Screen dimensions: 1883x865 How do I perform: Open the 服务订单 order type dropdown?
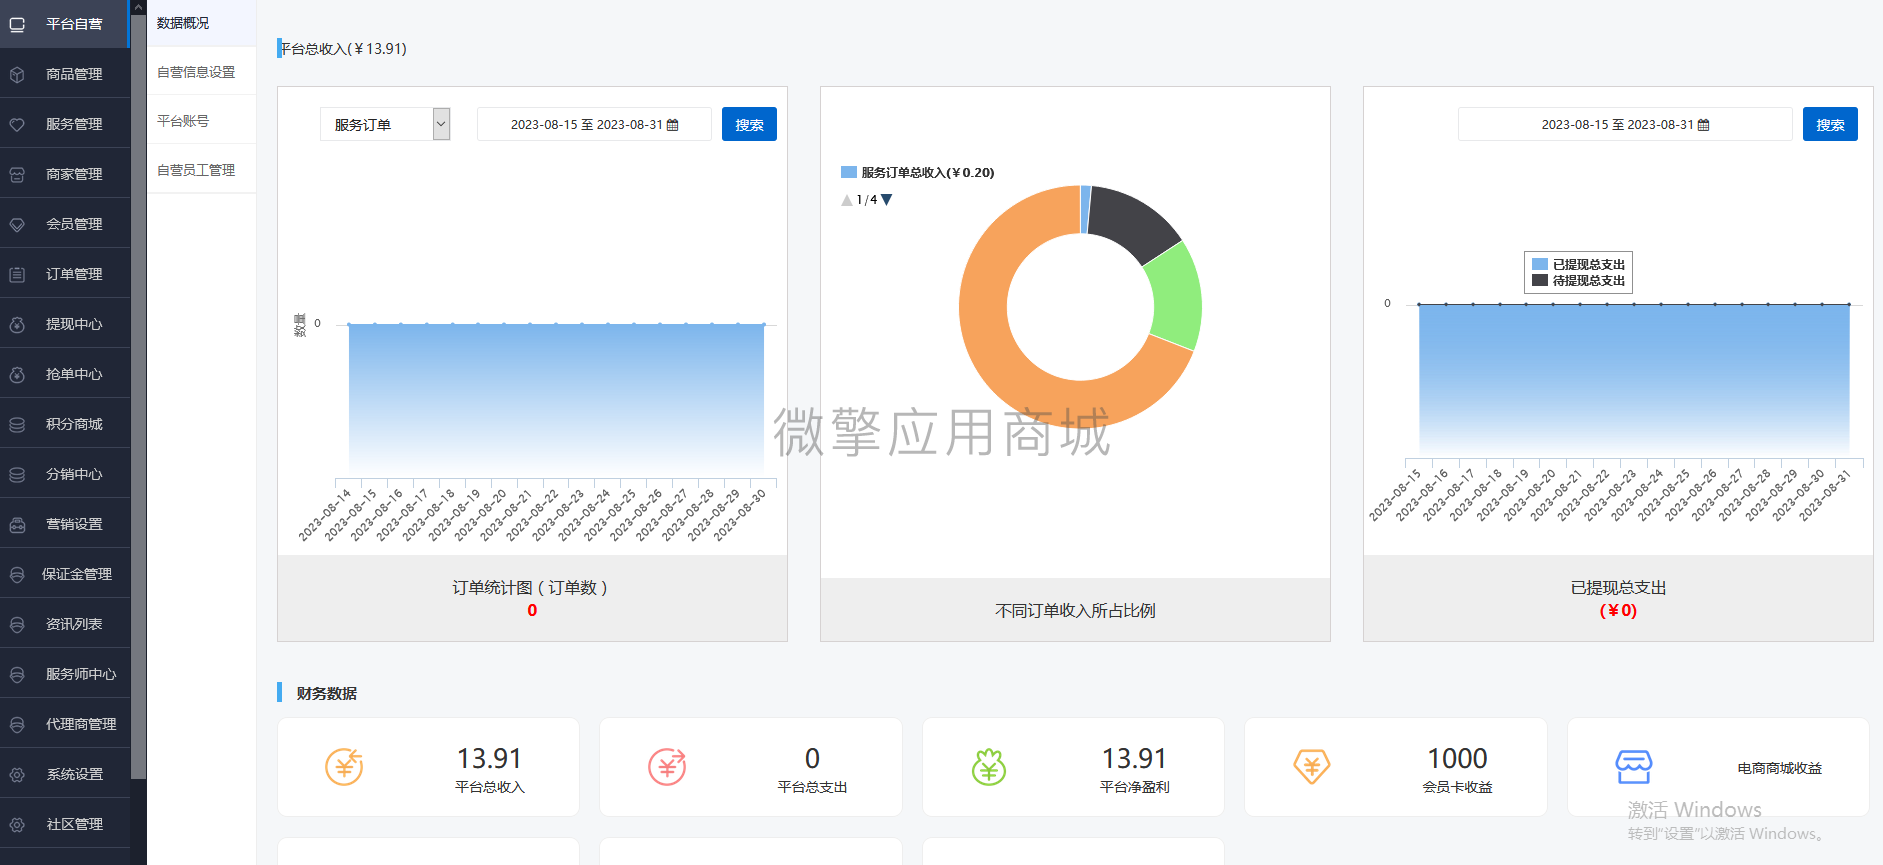385,124
